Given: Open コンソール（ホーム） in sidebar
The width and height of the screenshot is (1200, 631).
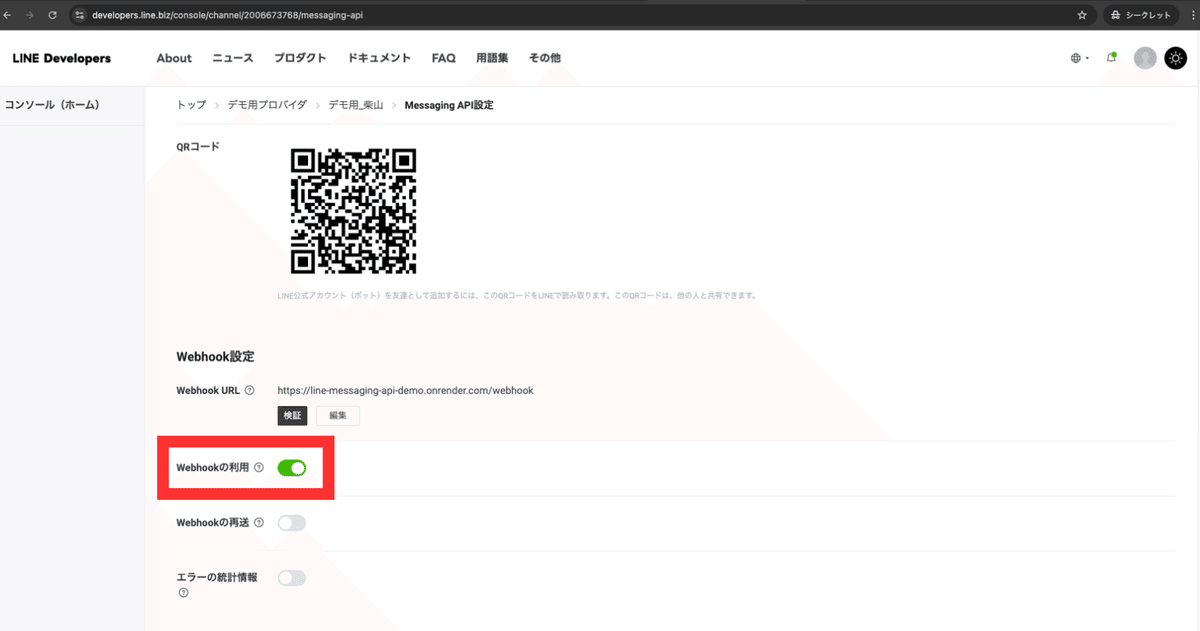Looking at the screenshot, I should coord(52,105).
